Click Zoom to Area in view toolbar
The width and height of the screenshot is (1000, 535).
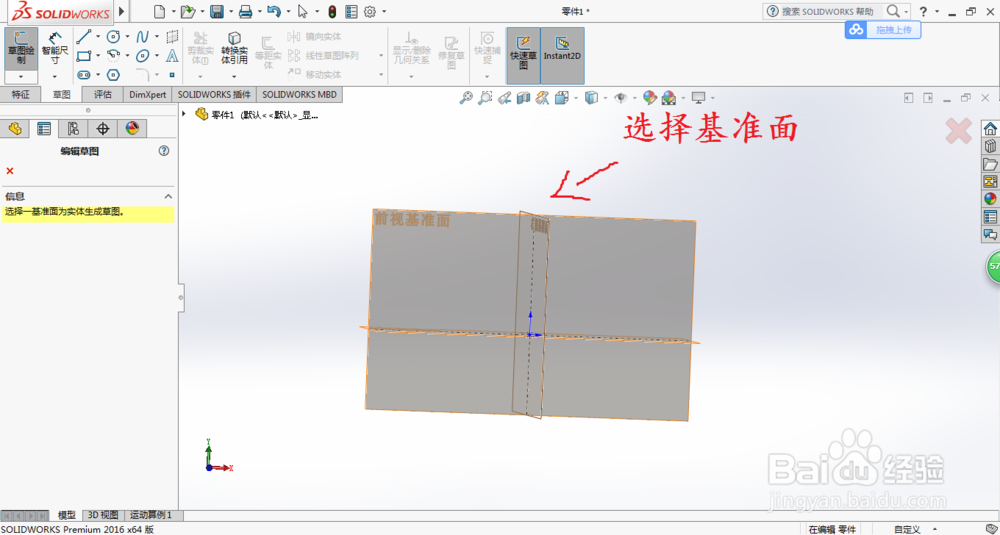tap(485, 98)
